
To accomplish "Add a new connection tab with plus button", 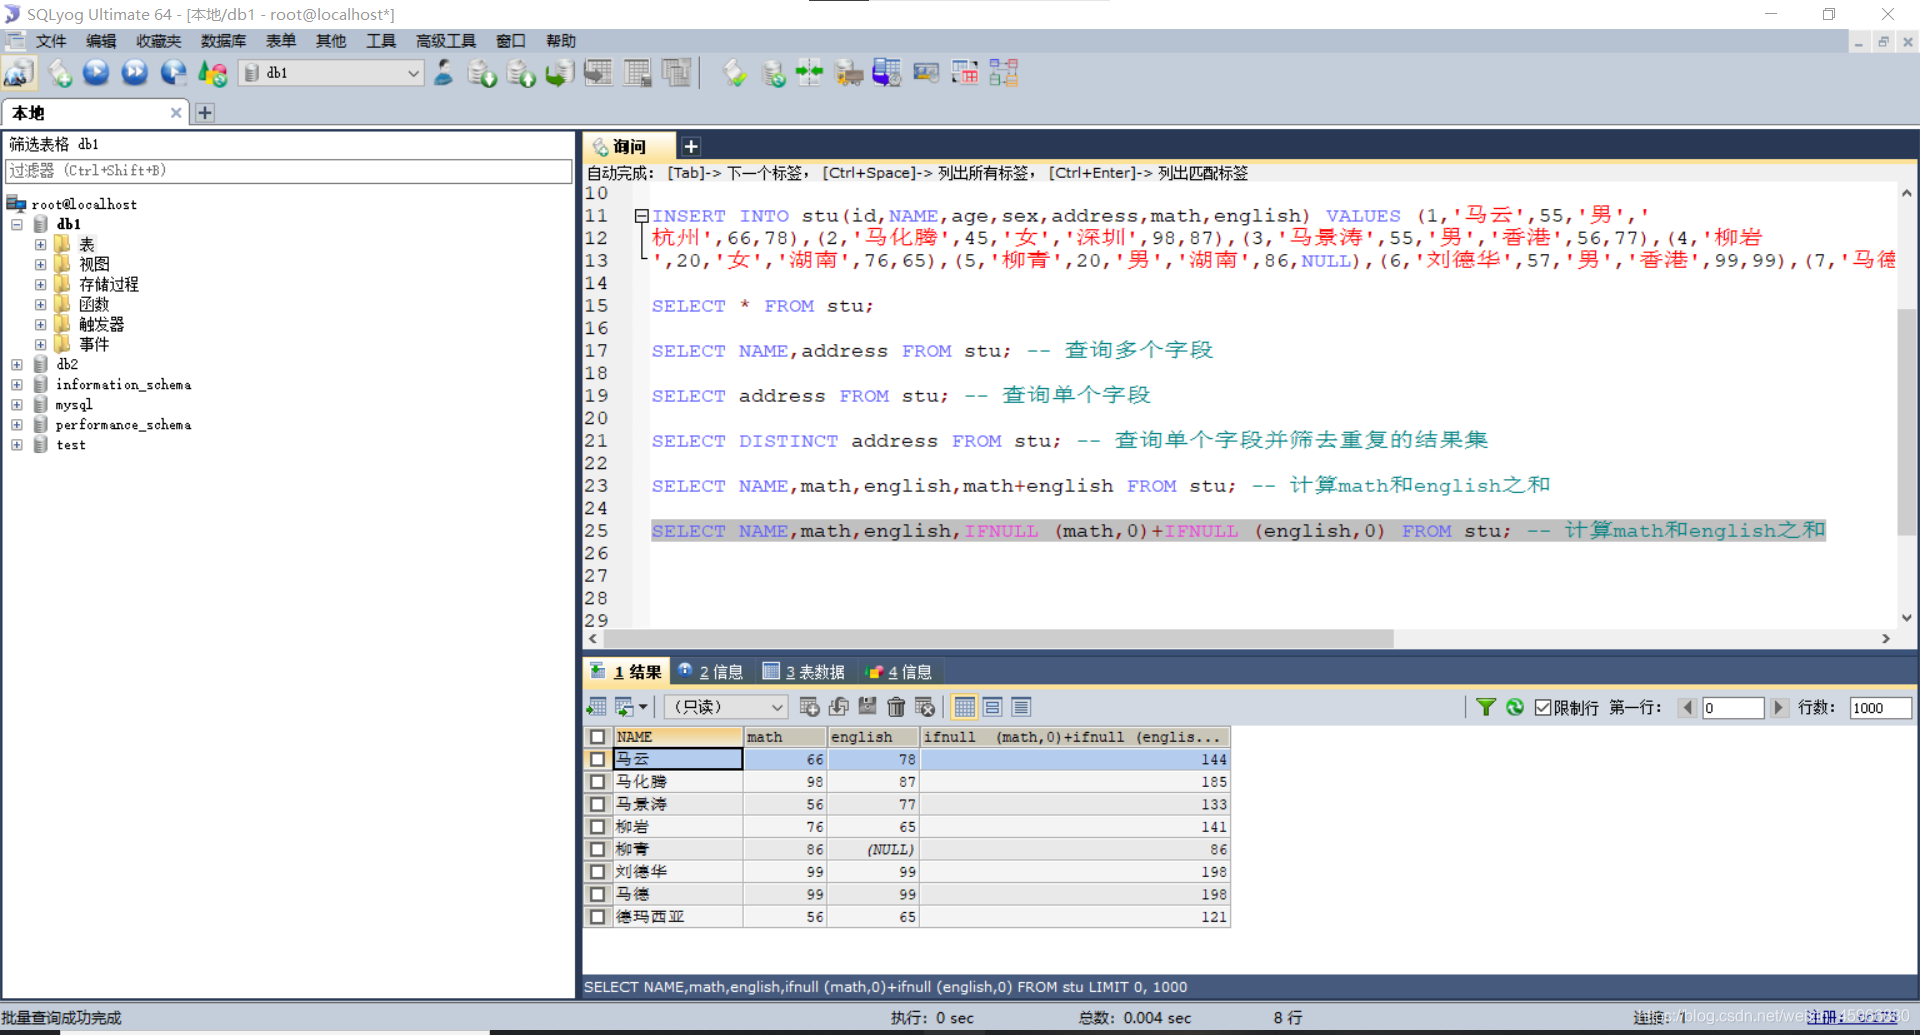I will (x=205, y=113).
